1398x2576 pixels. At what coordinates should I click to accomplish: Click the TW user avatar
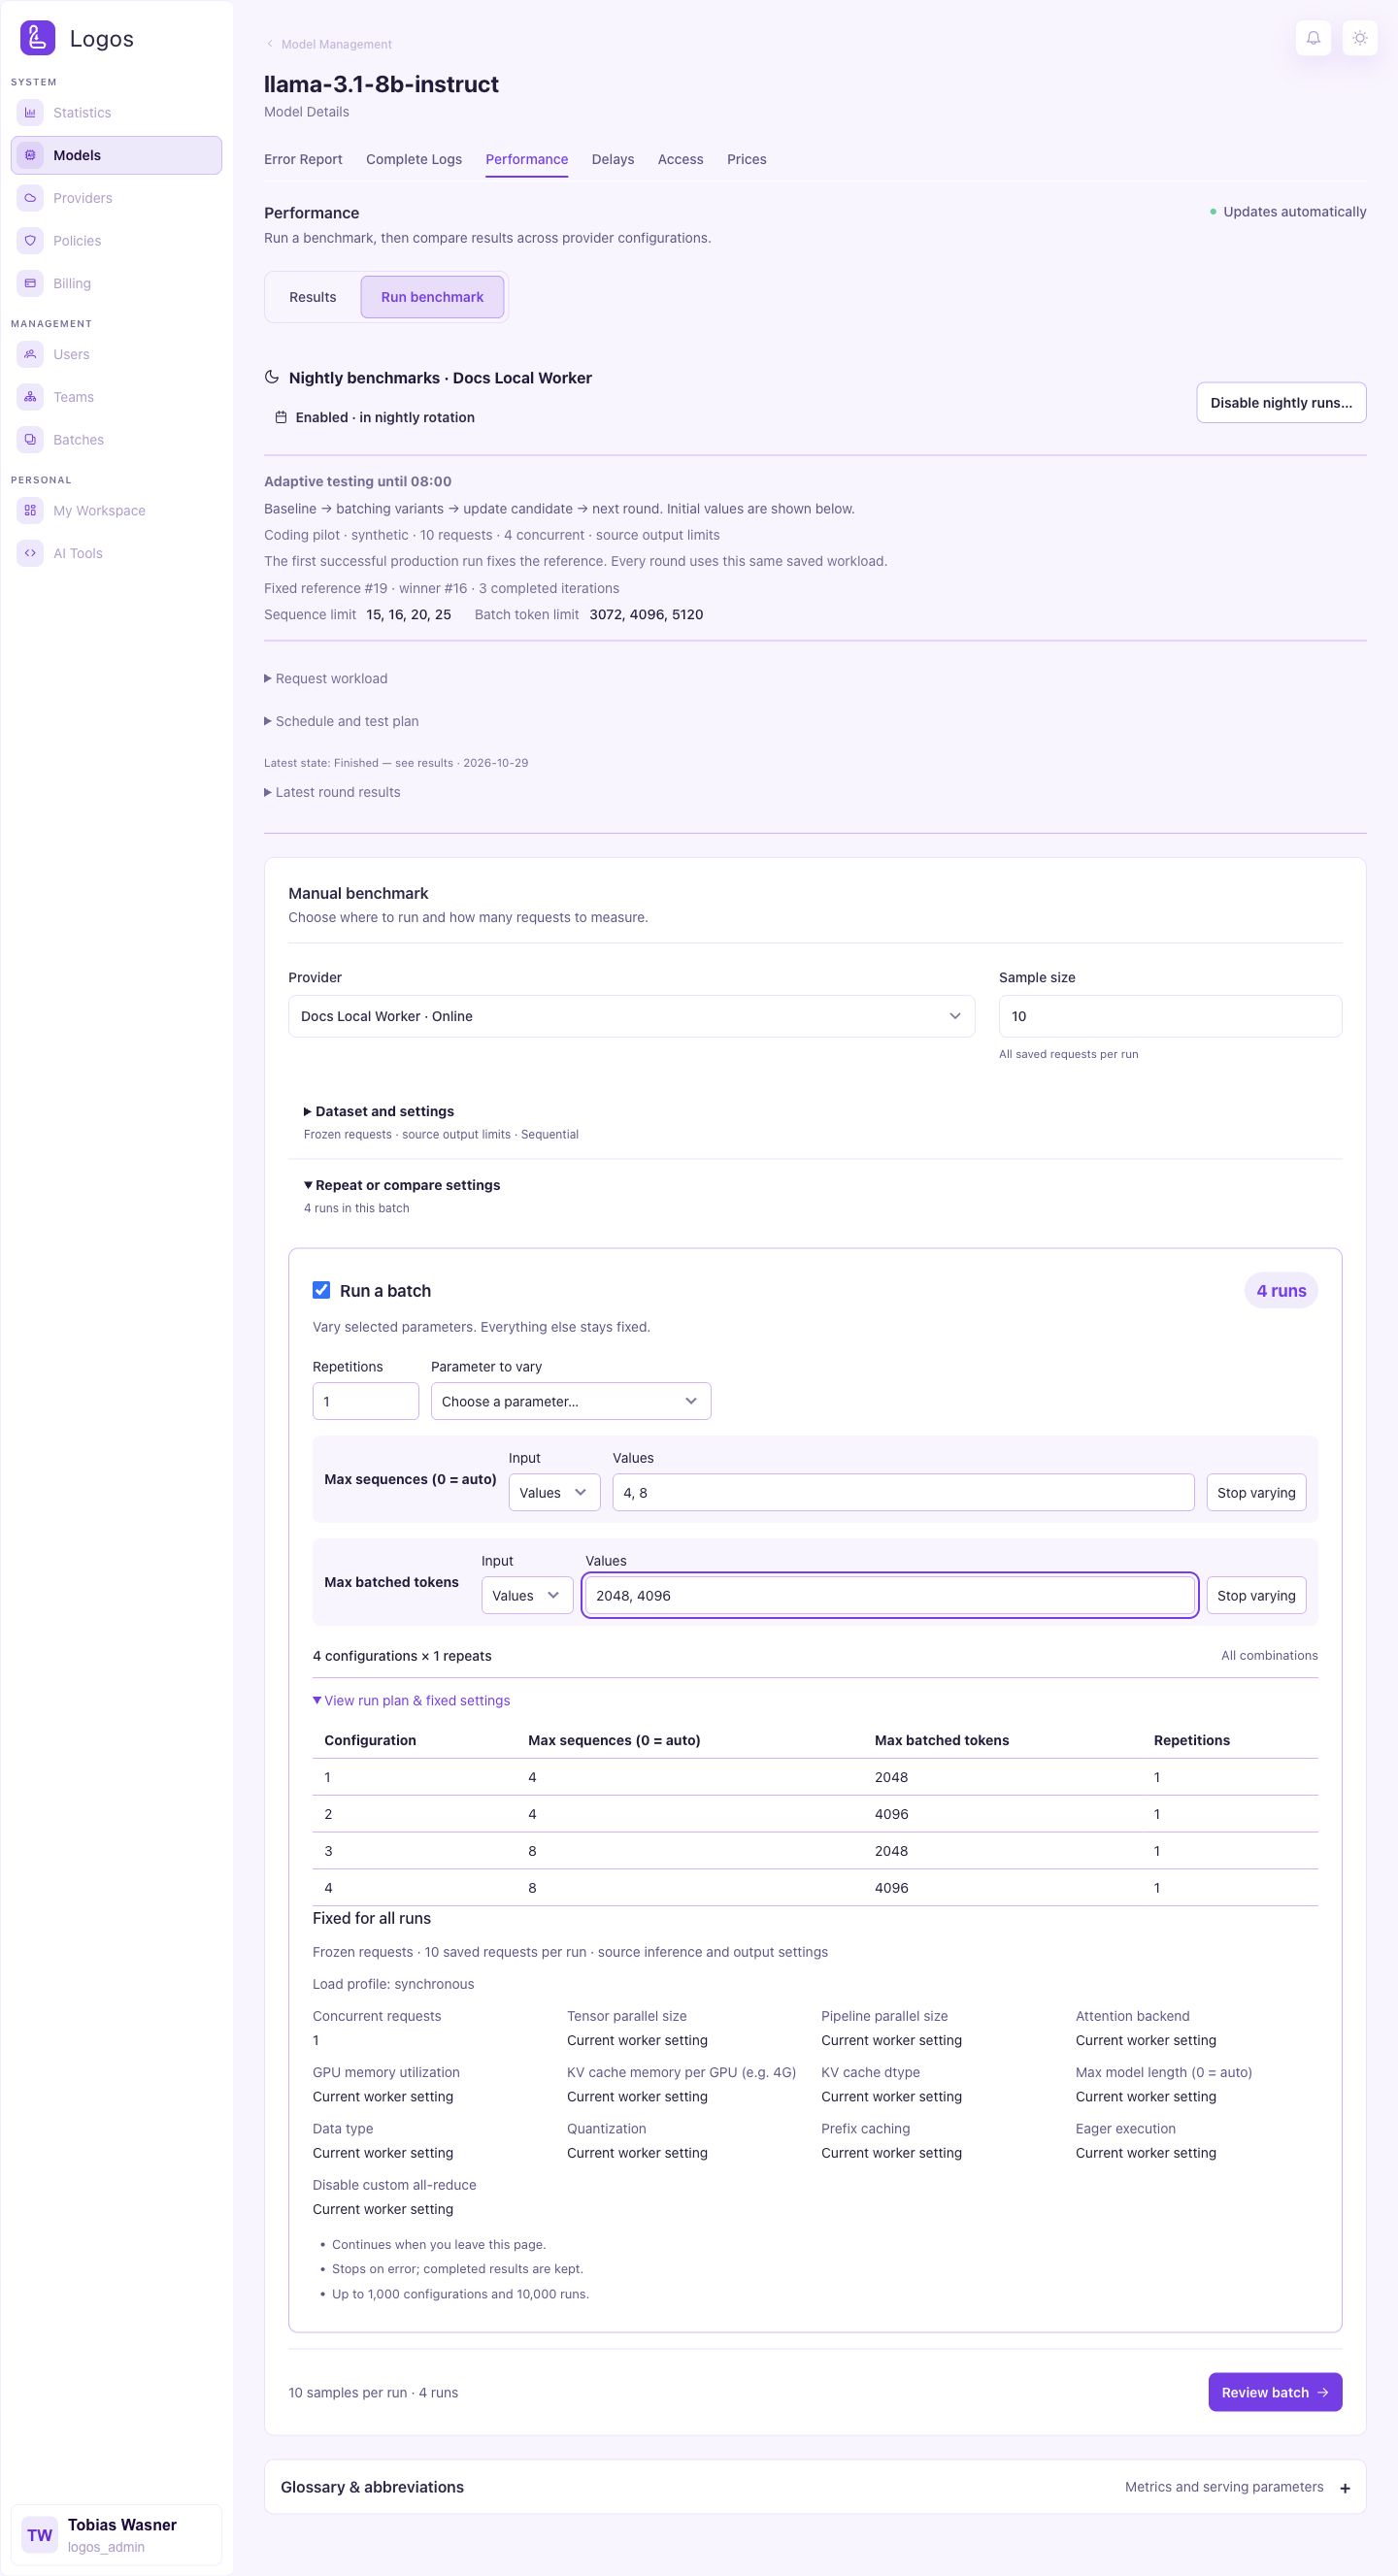40,2534
